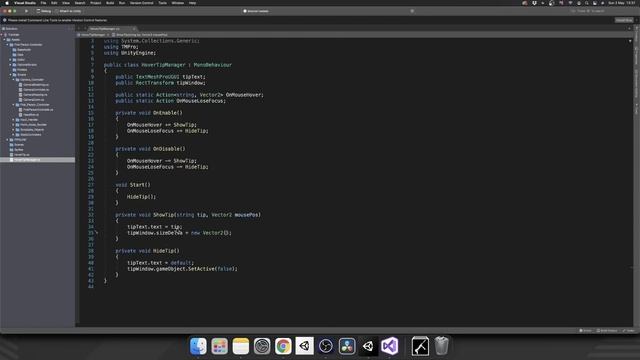Open System Preferences from the Dock
The height and width of the screenshot is (360, 640).
(x=262, y=346)
